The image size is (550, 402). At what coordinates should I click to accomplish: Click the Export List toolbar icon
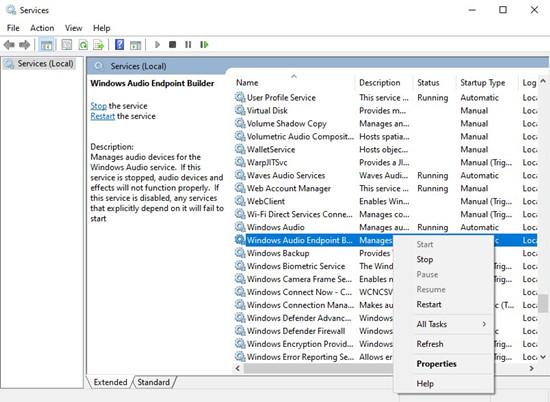[x=99, y=45]
